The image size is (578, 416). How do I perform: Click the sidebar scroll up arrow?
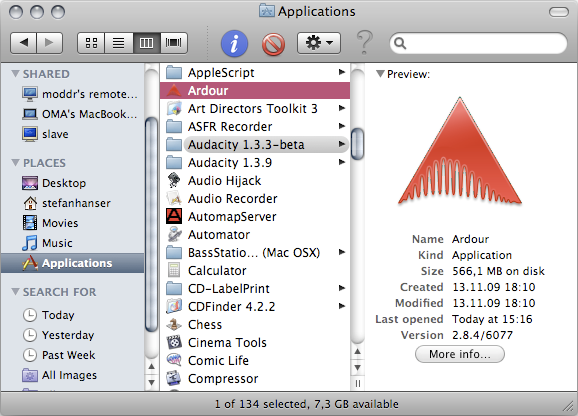(151, 367)
